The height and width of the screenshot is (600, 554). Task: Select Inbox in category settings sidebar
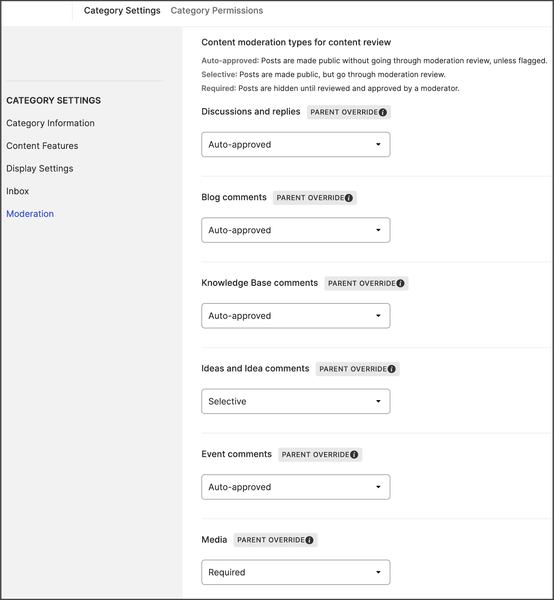[x=18, y=191]
